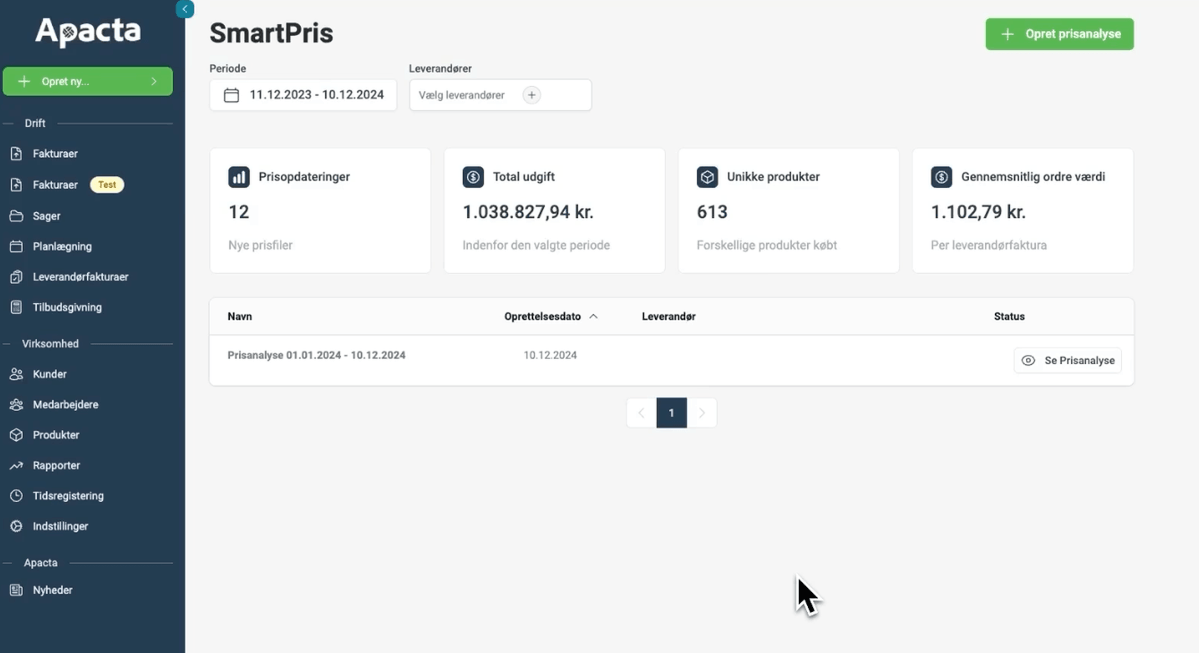This screenshot has height=653, width=1199.
Task: Open Tilbudsgivning calculator page
Action: [67, 307]
